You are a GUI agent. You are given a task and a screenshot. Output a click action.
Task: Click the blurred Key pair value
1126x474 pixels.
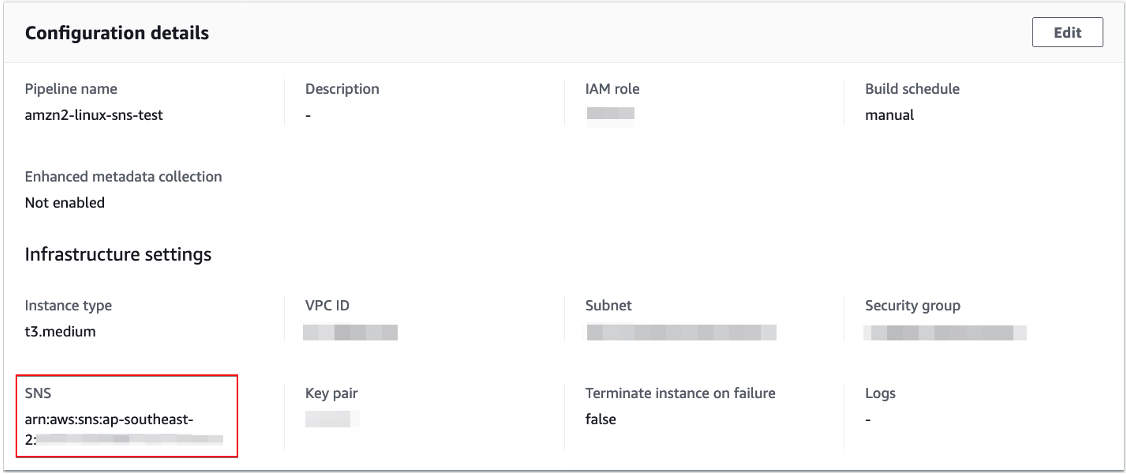coord(332,419)
